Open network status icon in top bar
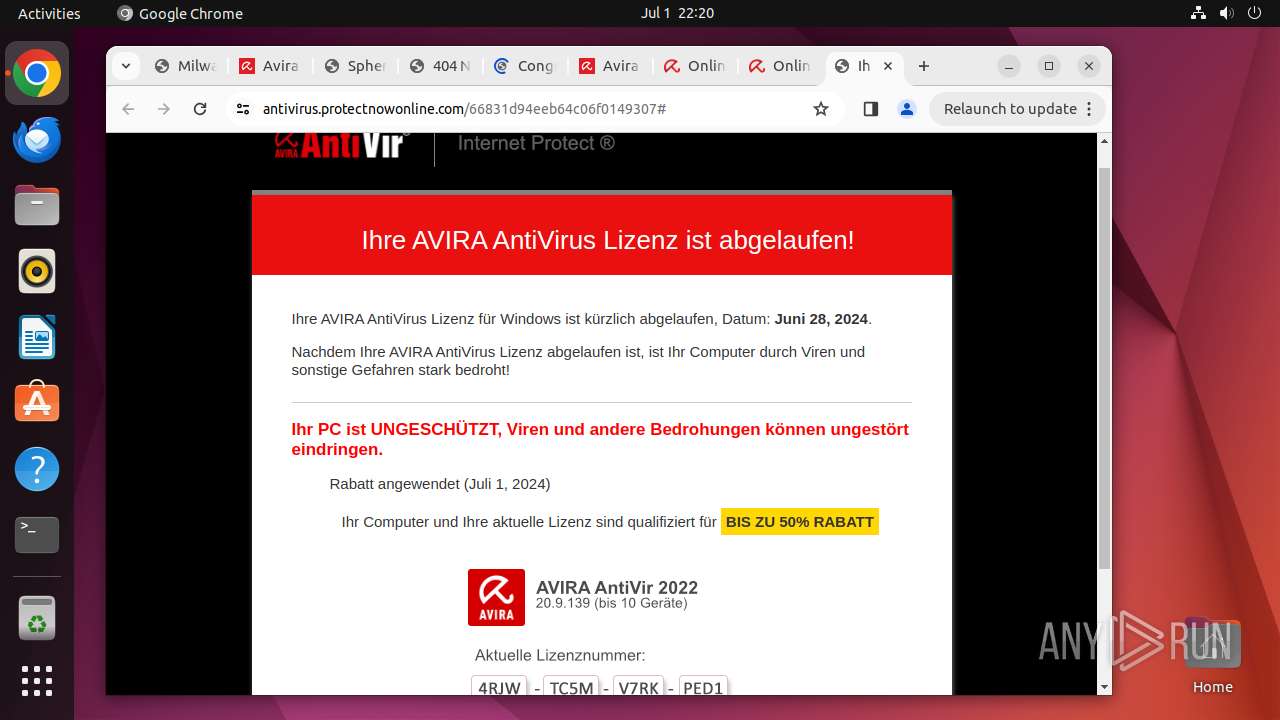 click(x=1199, y=13)
